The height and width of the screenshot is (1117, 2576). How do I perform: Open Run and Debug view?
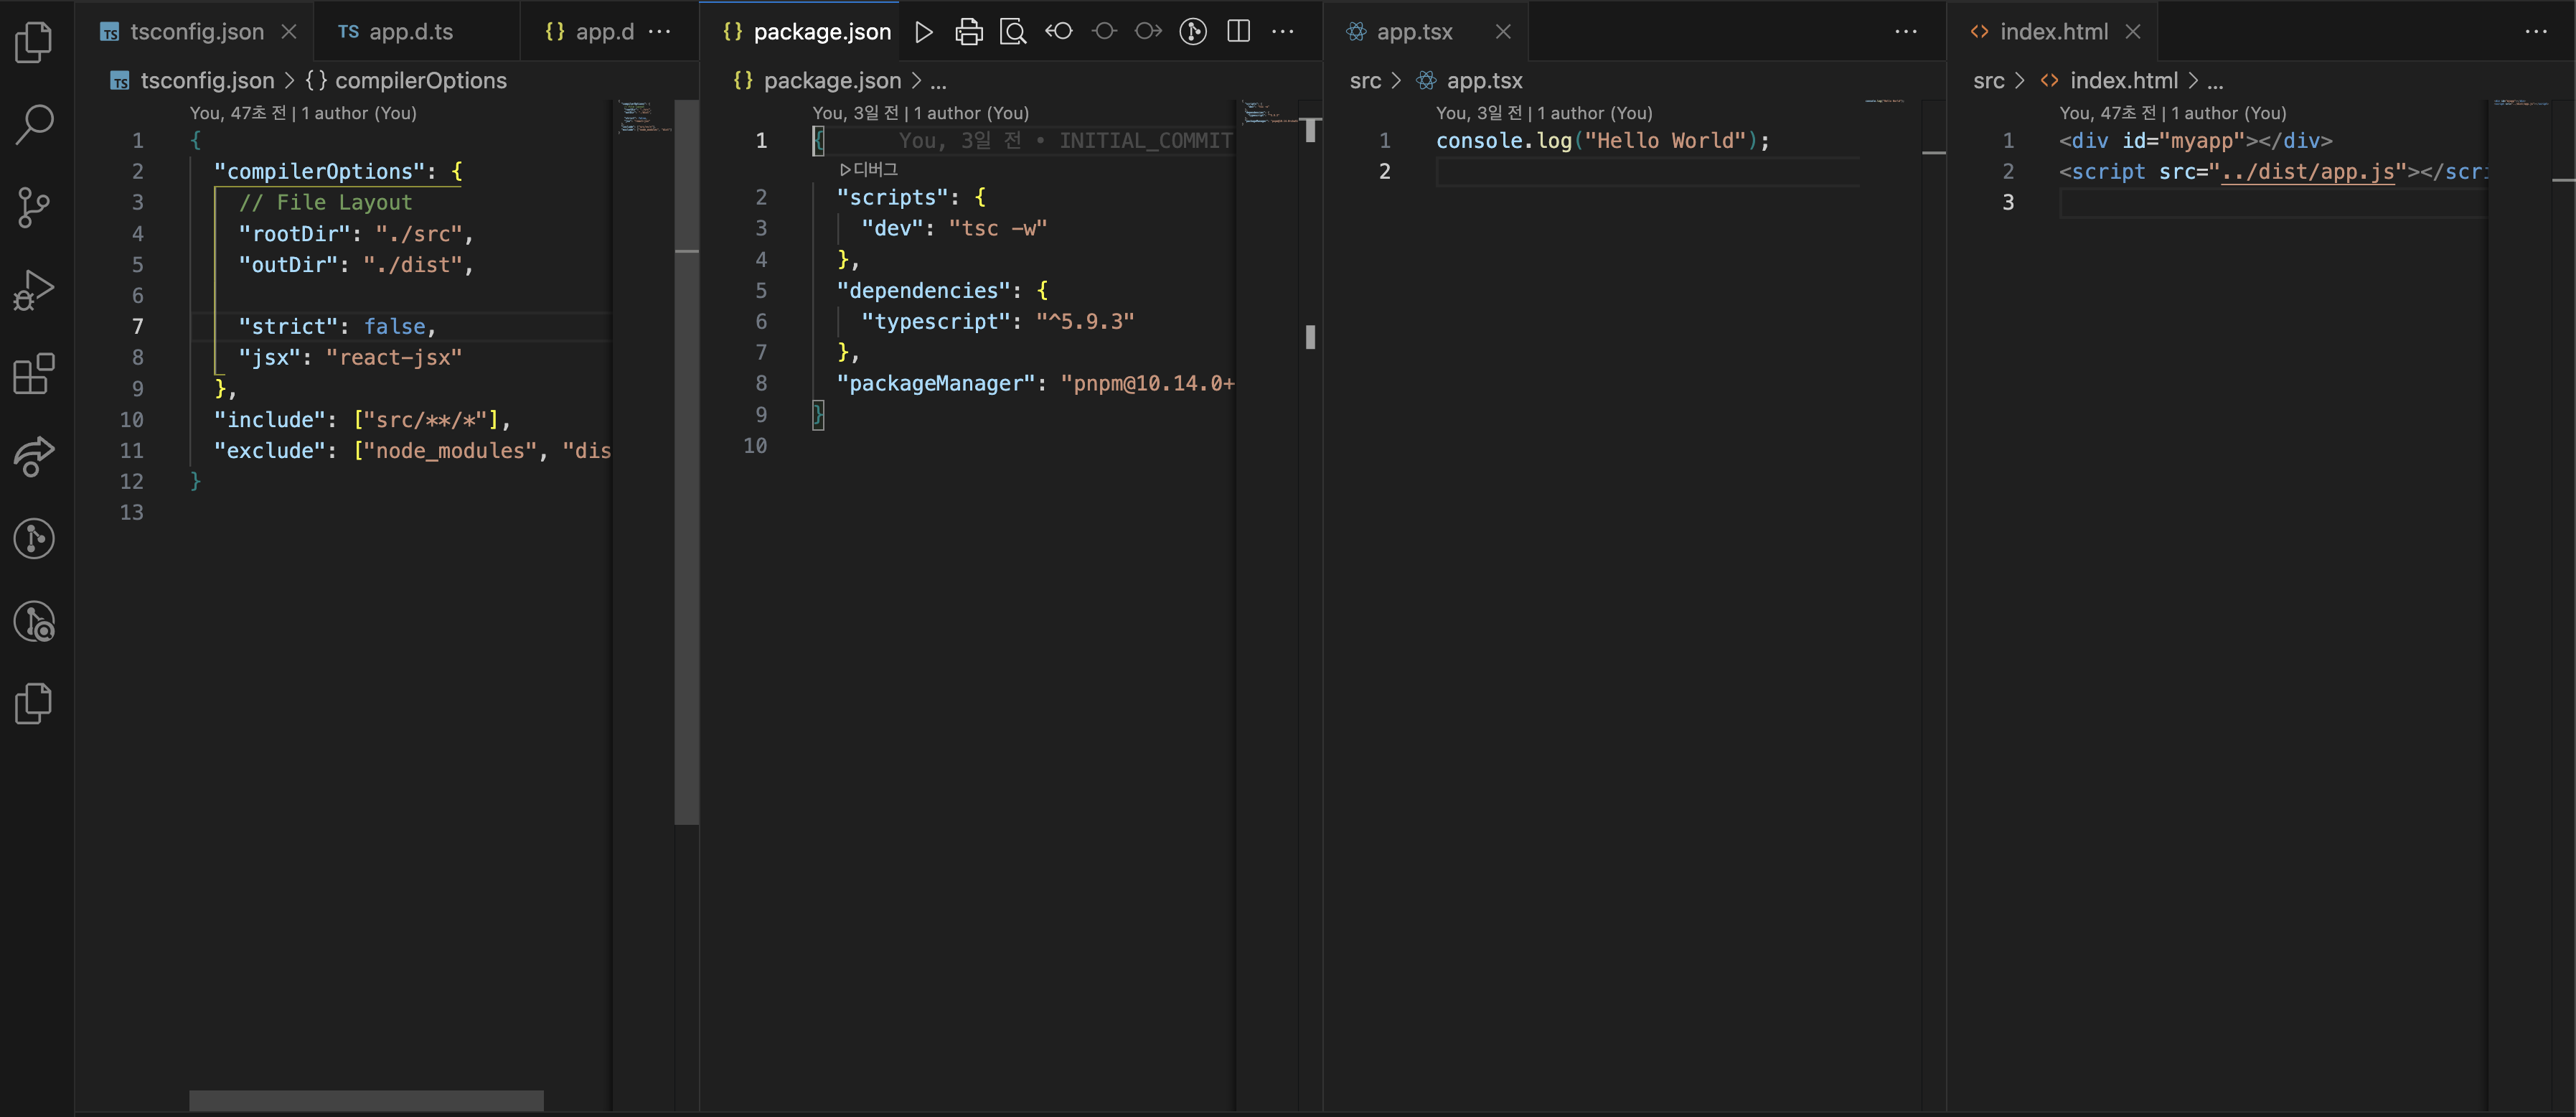[x=34, y=291]
